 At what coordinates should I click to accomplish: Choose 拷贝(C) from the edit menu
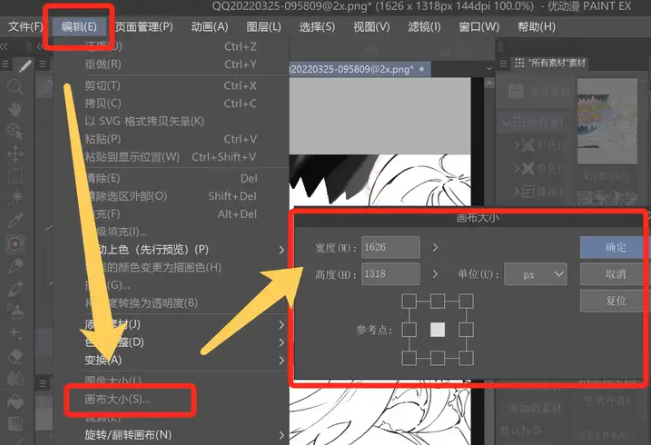click(x=172, y=103)
